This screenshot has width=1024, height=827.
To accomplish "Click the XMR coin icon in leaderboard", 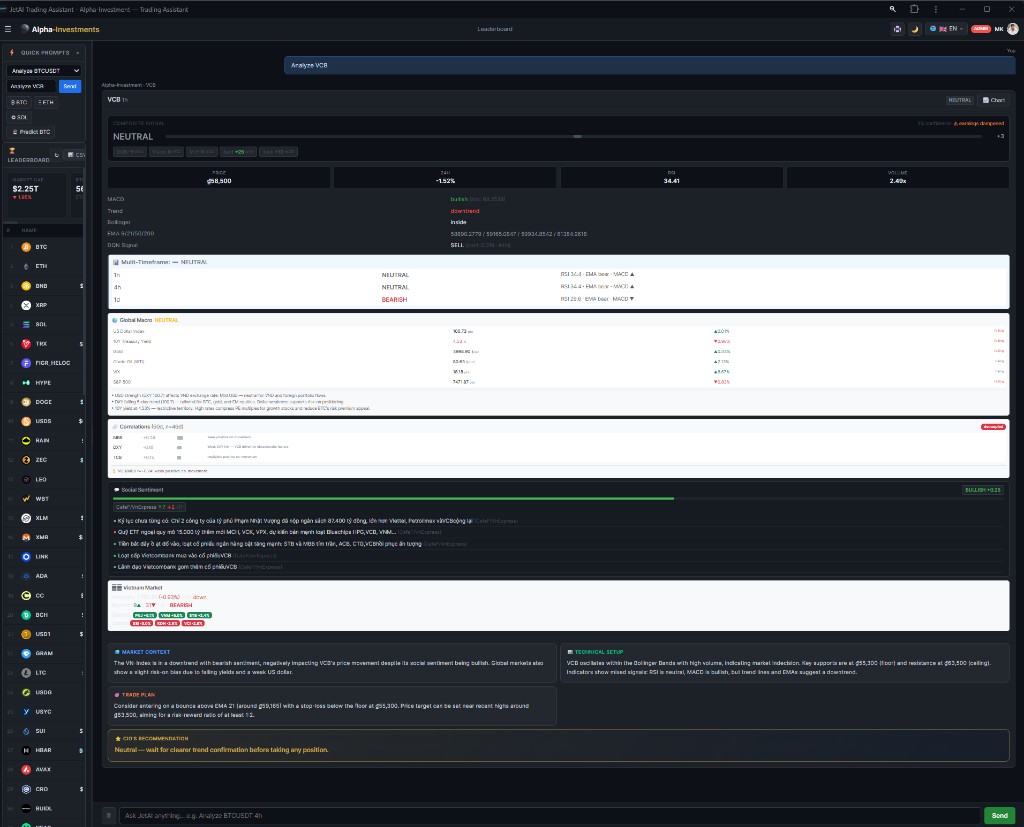I will pos(26,538).
